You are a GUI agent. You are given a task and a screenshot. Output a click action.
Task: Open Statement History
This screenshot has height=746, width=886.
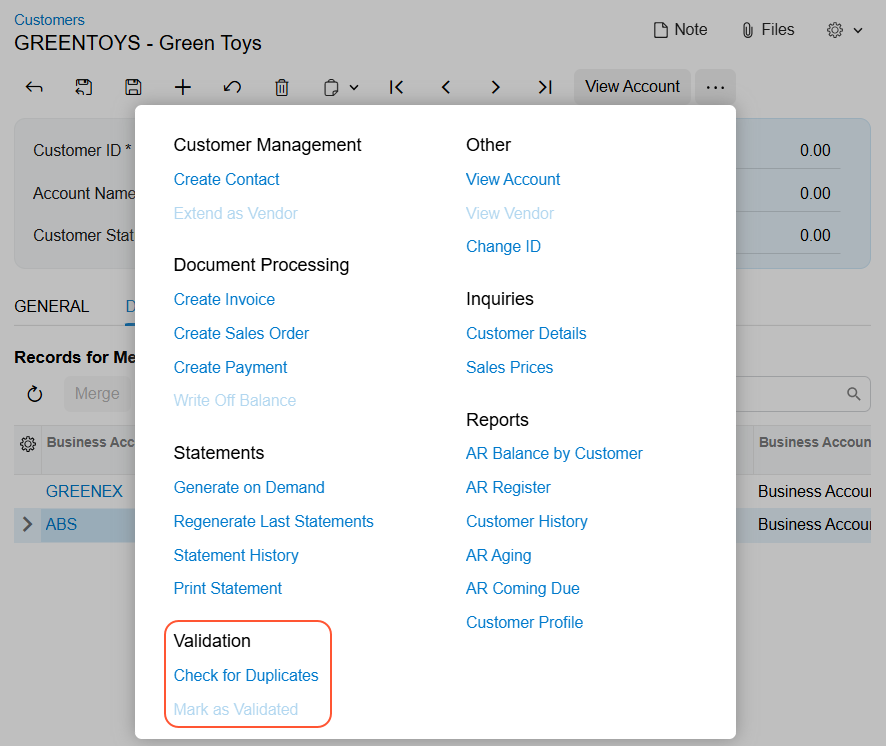pyautogui.click(x=236, y=555)
